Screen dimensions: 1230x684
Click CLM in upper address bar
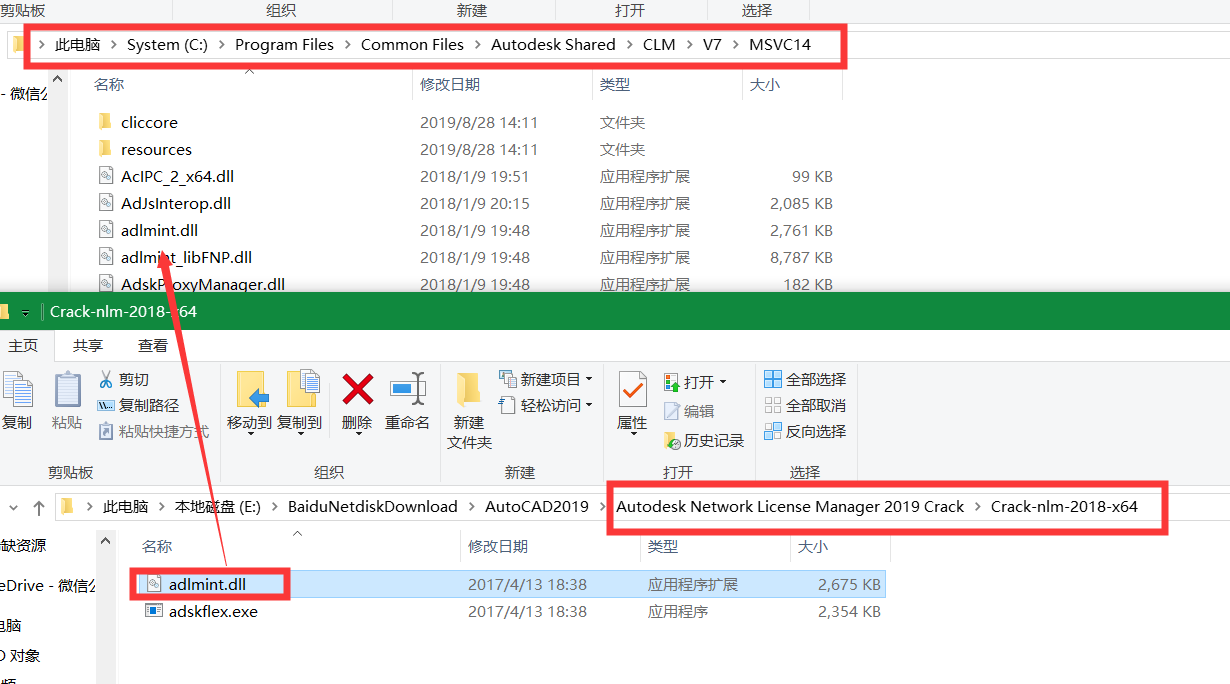[x=659, y=45]
